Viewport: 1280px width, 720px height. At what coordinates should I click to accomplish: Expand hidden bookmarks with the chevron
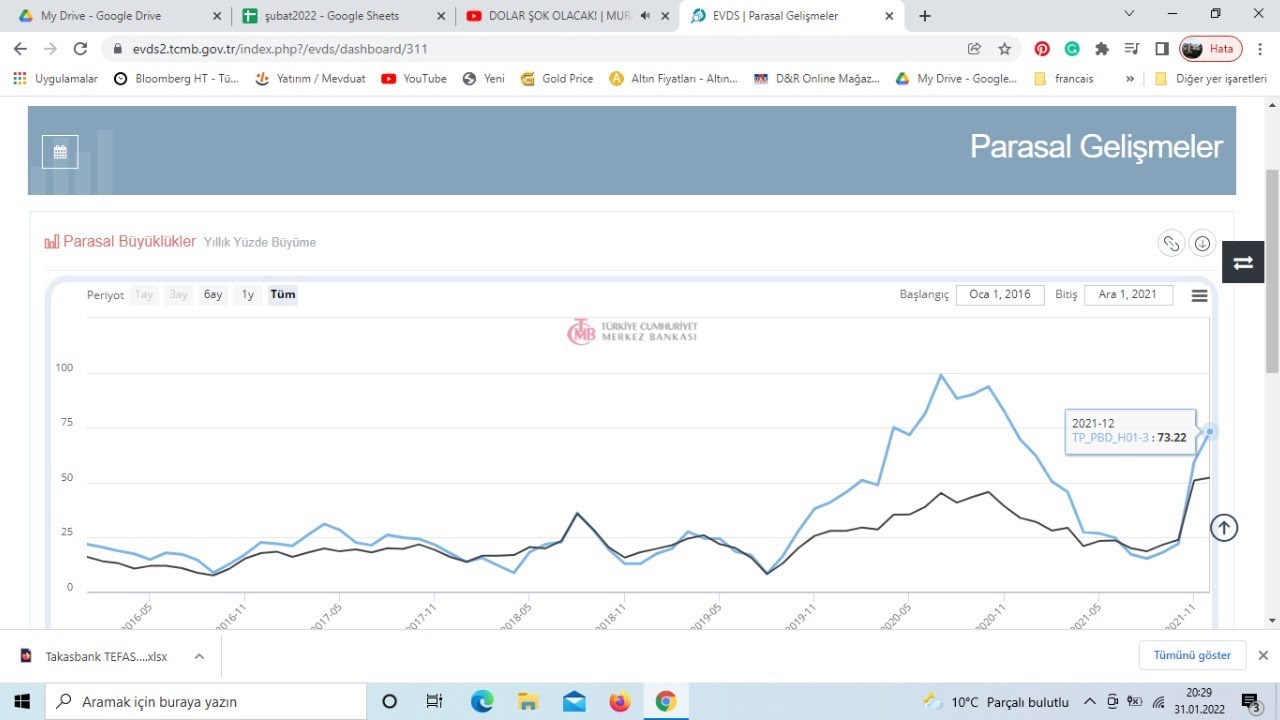[x=1130, y=78]
